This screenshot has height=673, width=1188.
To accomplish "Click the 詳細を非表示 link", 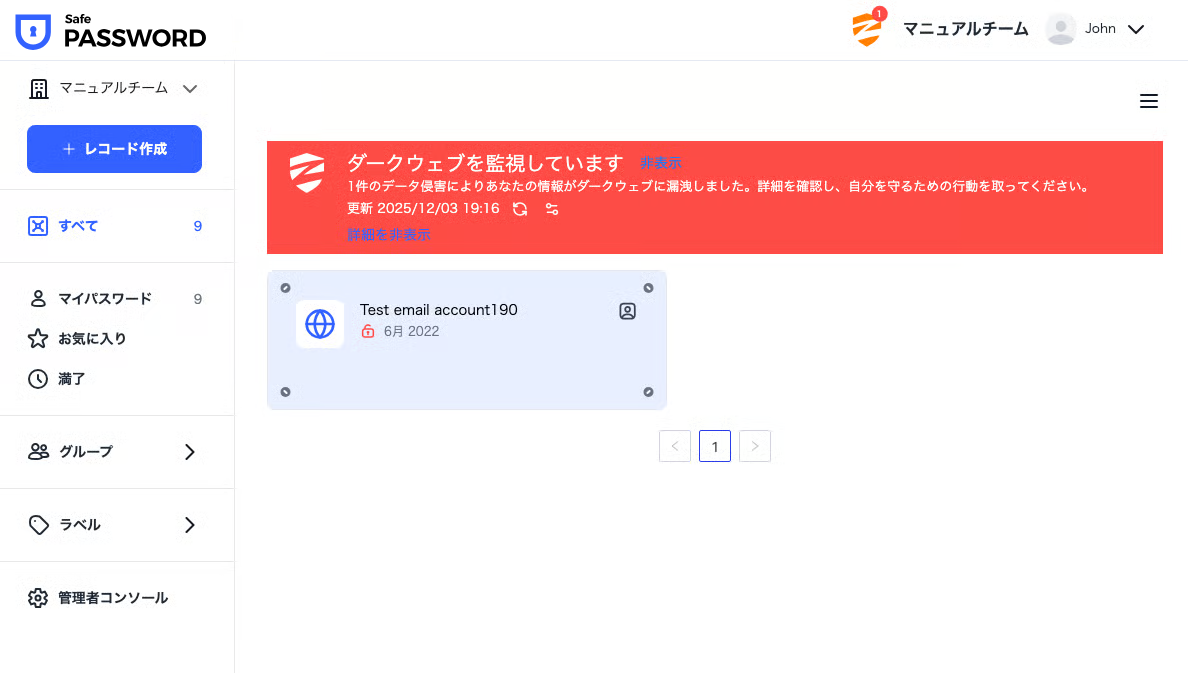I will pyautogui.click(x=389, y=235).
